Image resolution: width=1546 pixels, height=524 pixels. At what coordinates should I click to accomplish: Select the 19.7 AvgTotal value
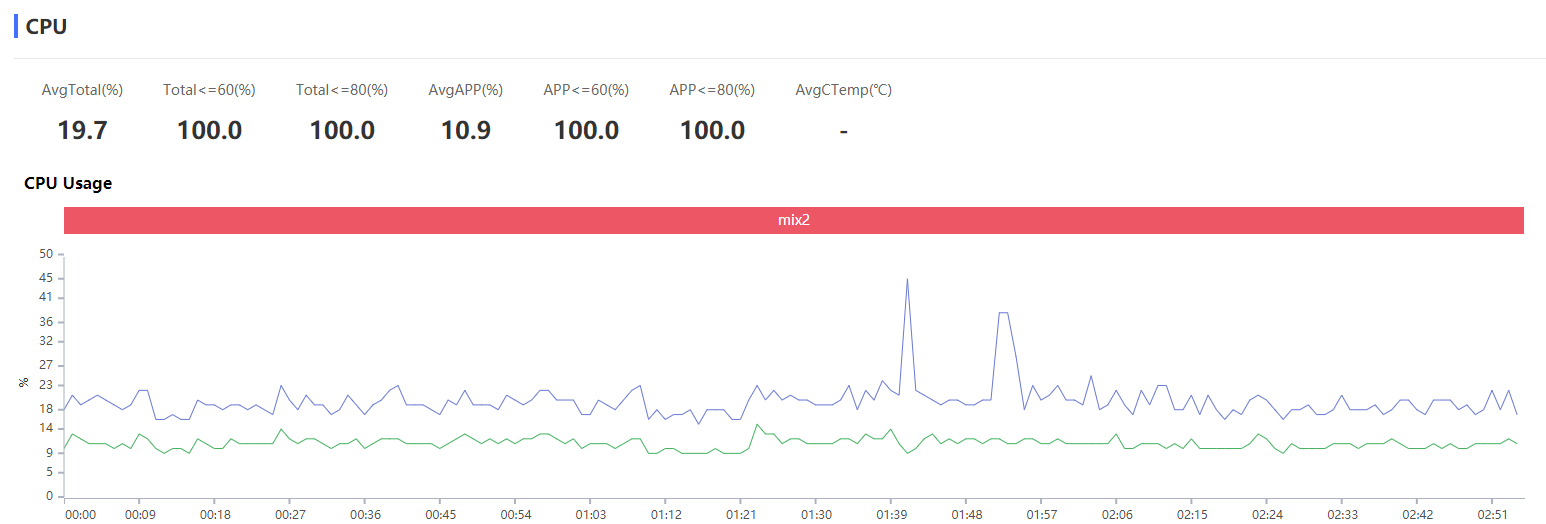click(x=82, y=130)
